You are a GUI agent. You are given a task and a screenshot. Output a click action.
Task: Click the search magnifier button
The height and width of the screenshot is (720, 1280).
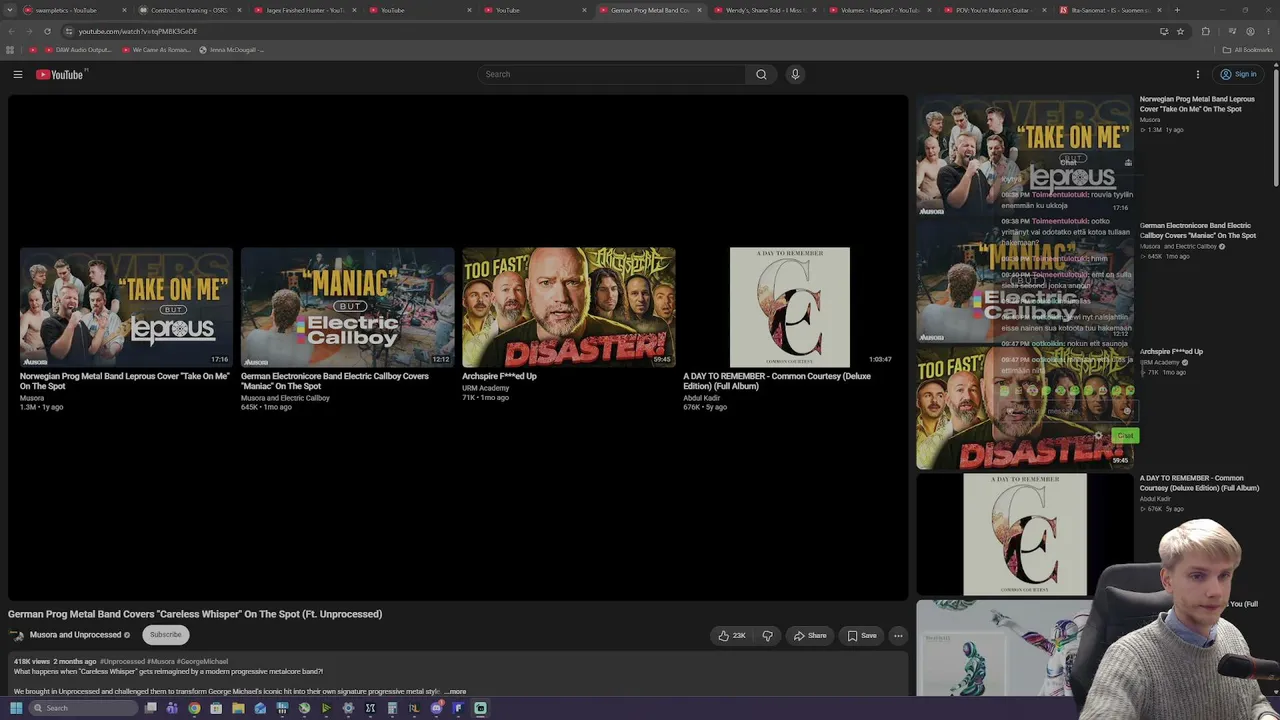[761, 74]
